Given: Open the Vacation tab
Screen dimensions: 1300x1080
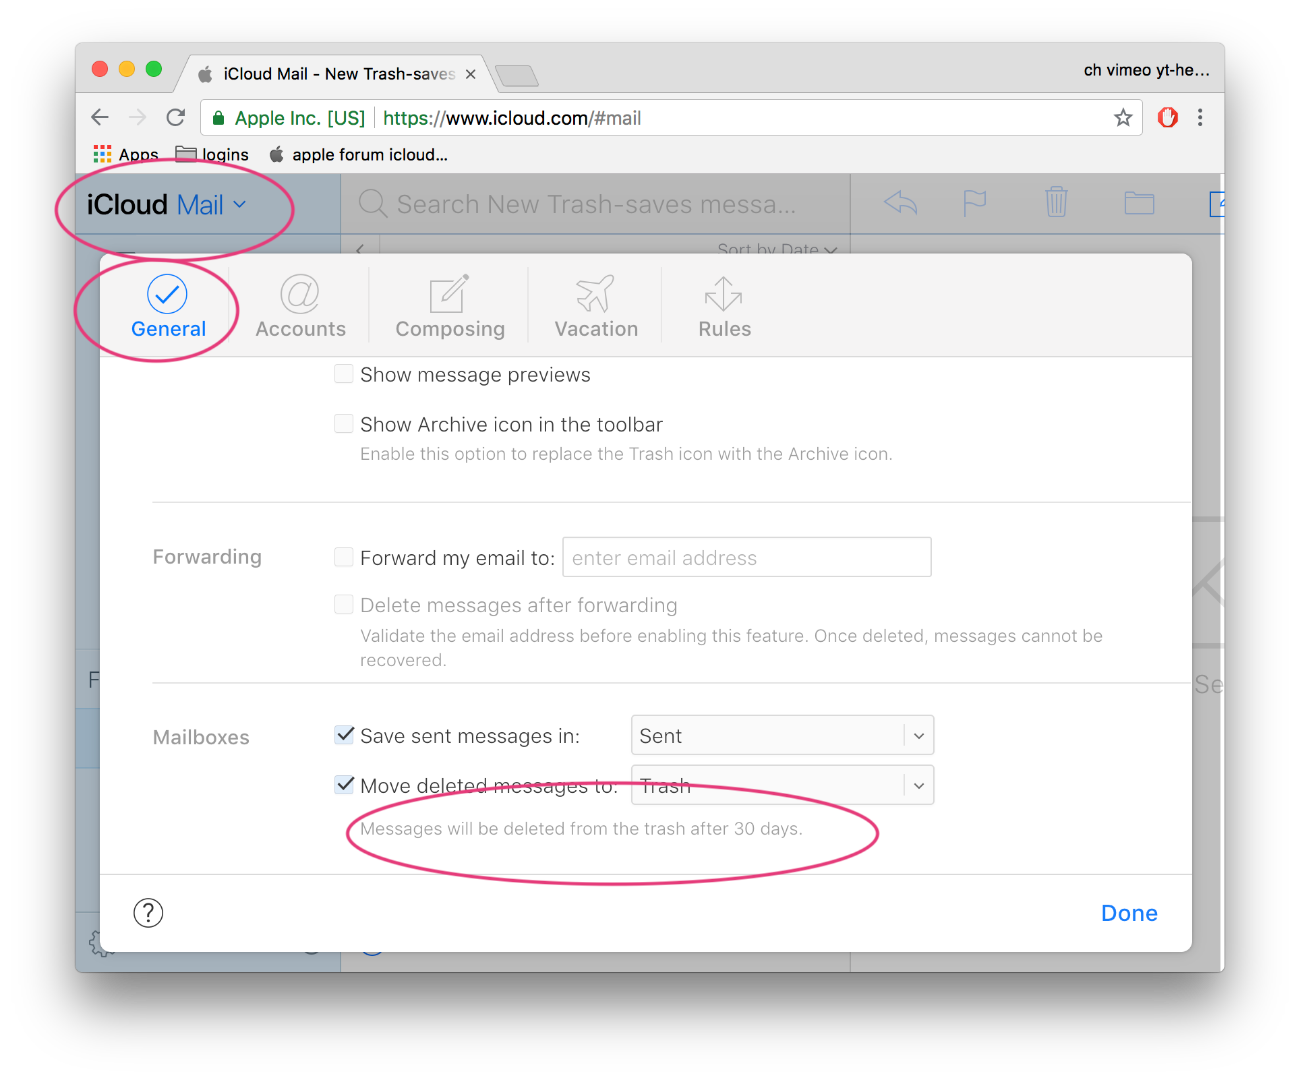Looking at the screenshot, I should coord(596,307).
